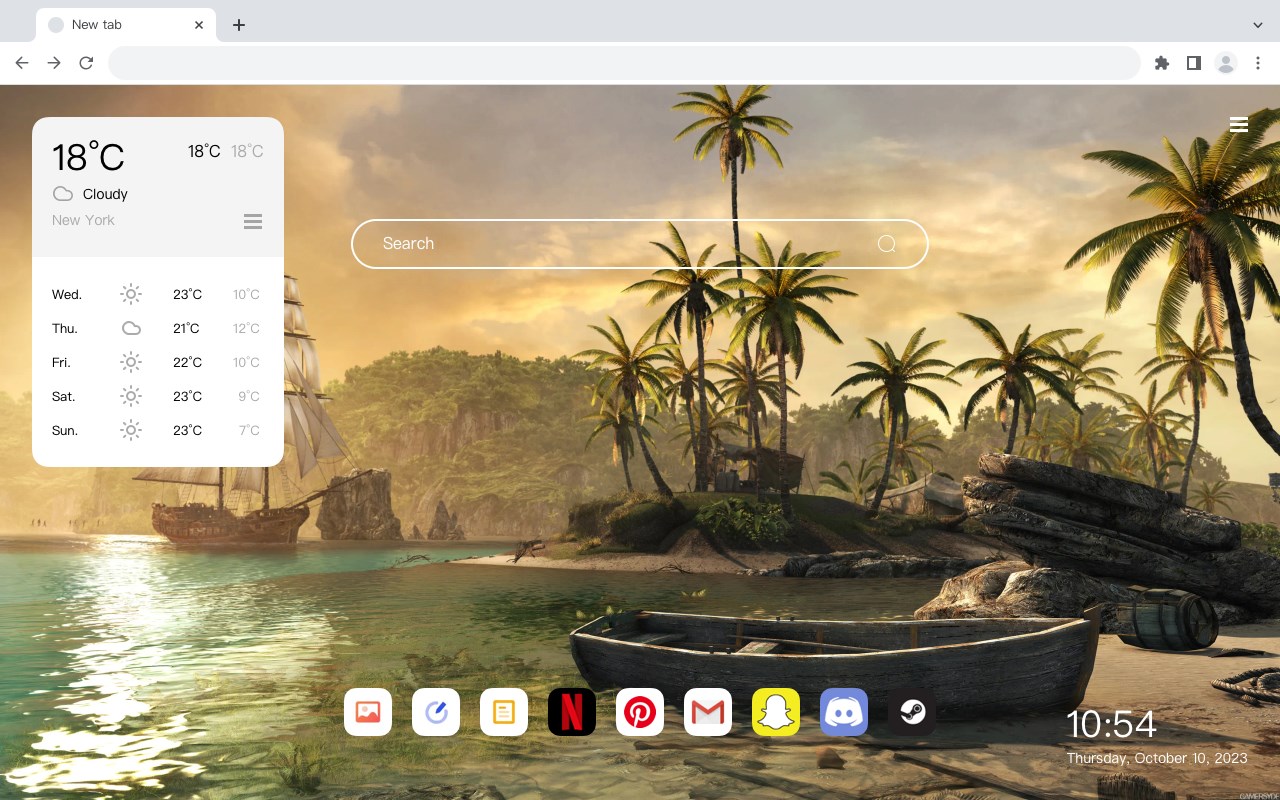Click the browser address bar
1280x800 pixels.
point(624,63)
